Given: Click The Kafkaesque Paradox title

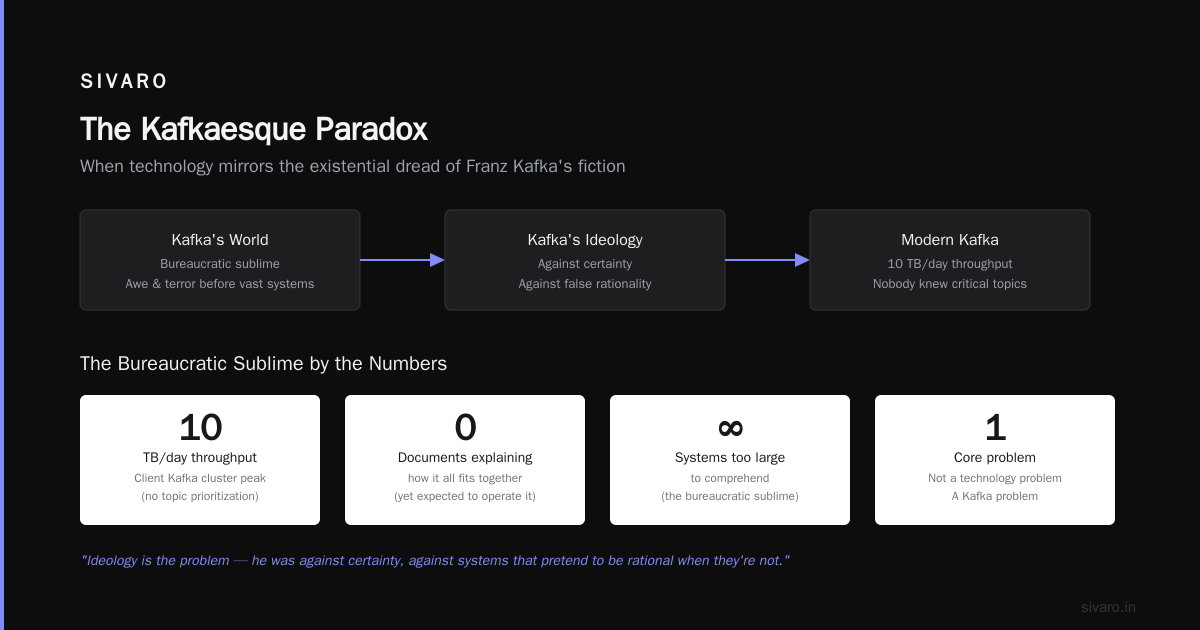Looking at the screenshot, I should click(x=254, y=129).
